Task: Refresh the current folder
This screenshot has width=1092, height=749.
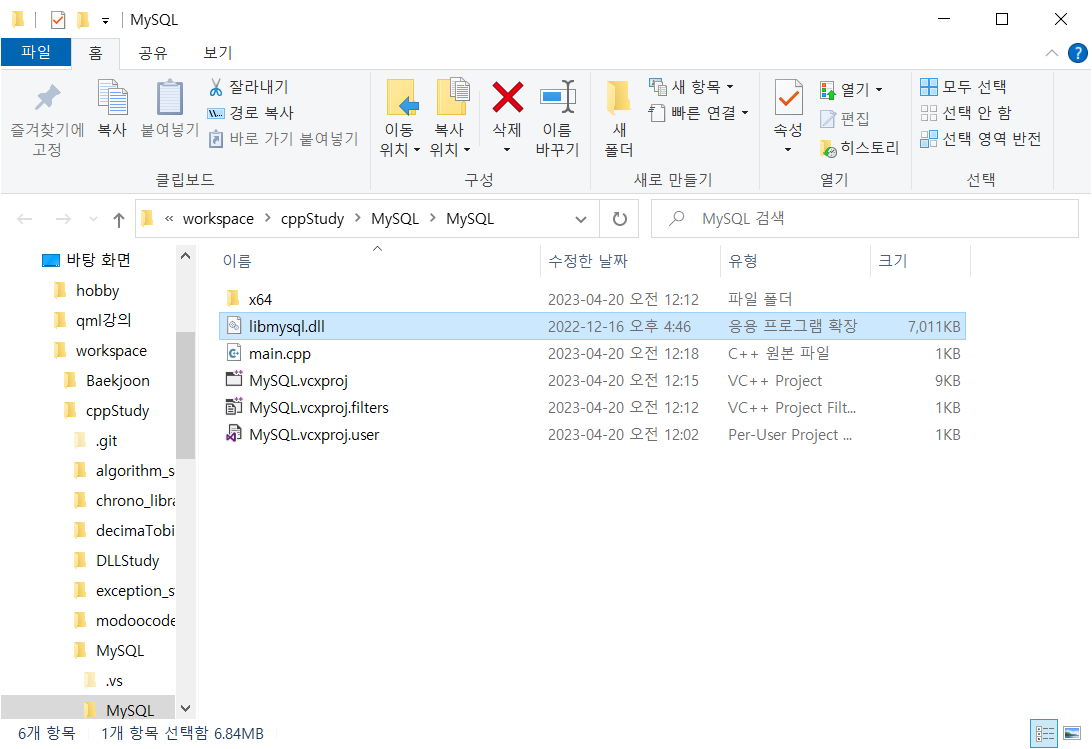Action: pyautogui.click(x=620, y=219)
